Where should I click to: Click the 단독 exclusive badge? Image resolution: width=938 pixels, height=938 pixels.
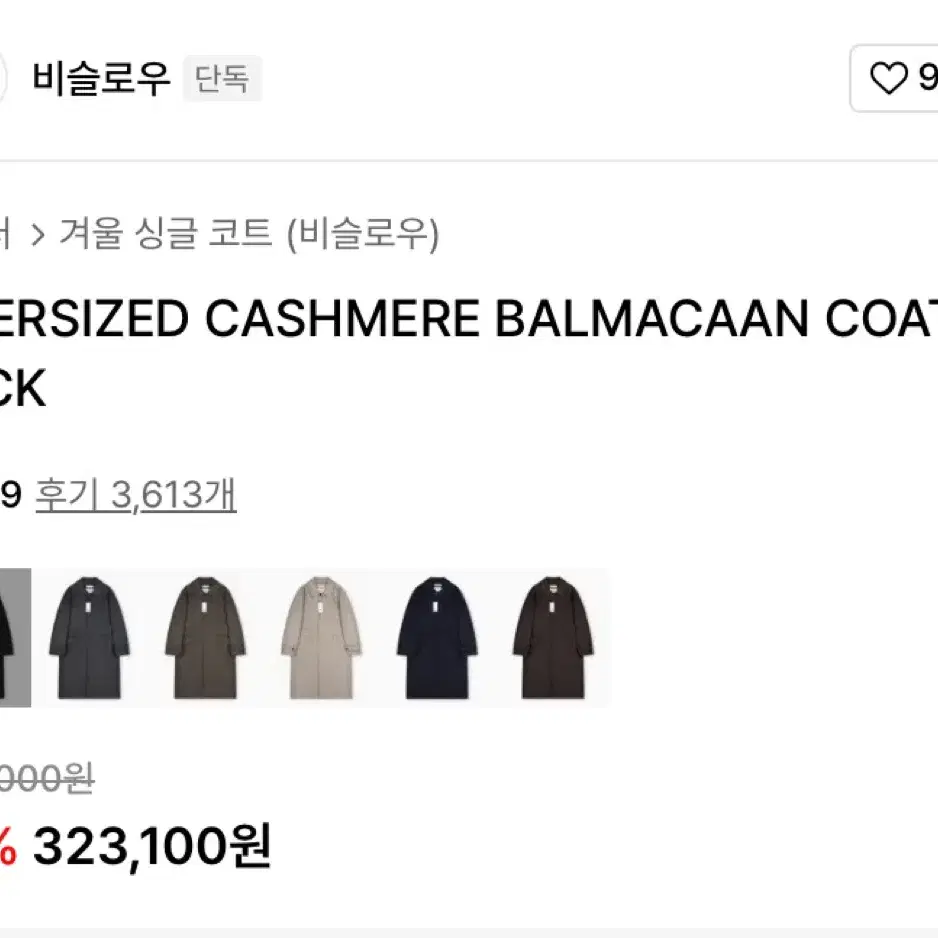click(x=222, y=78)
